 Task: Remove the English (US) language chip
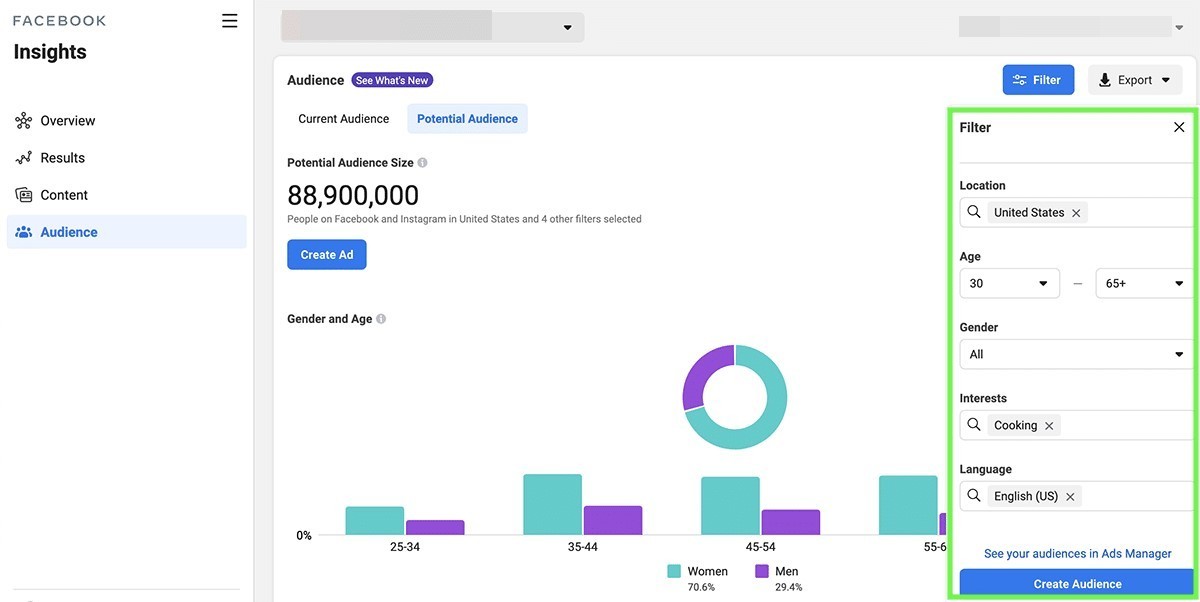point(1070,497)
